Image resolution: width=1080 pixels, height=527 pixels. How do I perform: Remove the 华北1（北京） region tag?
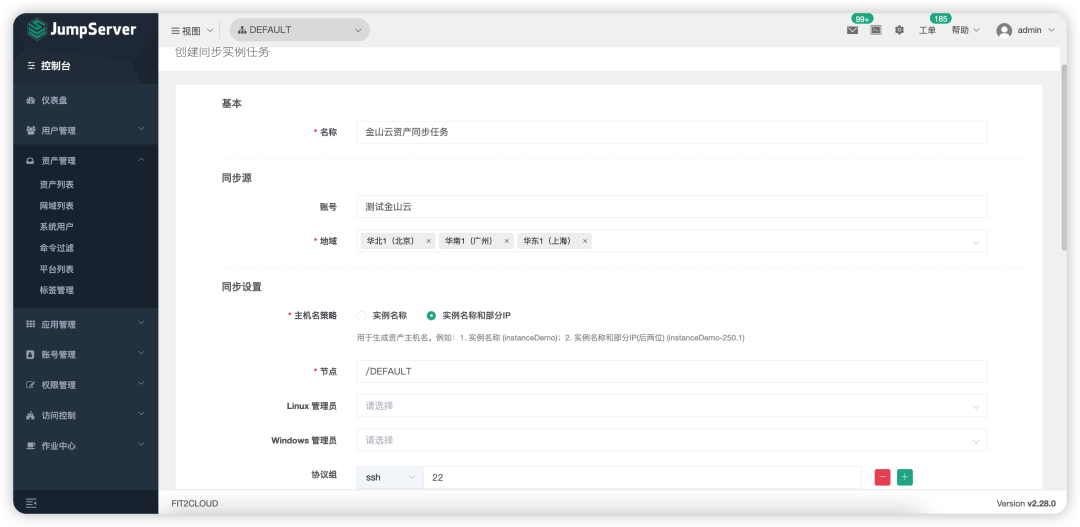pyautogui.click(x=428, y=241)
